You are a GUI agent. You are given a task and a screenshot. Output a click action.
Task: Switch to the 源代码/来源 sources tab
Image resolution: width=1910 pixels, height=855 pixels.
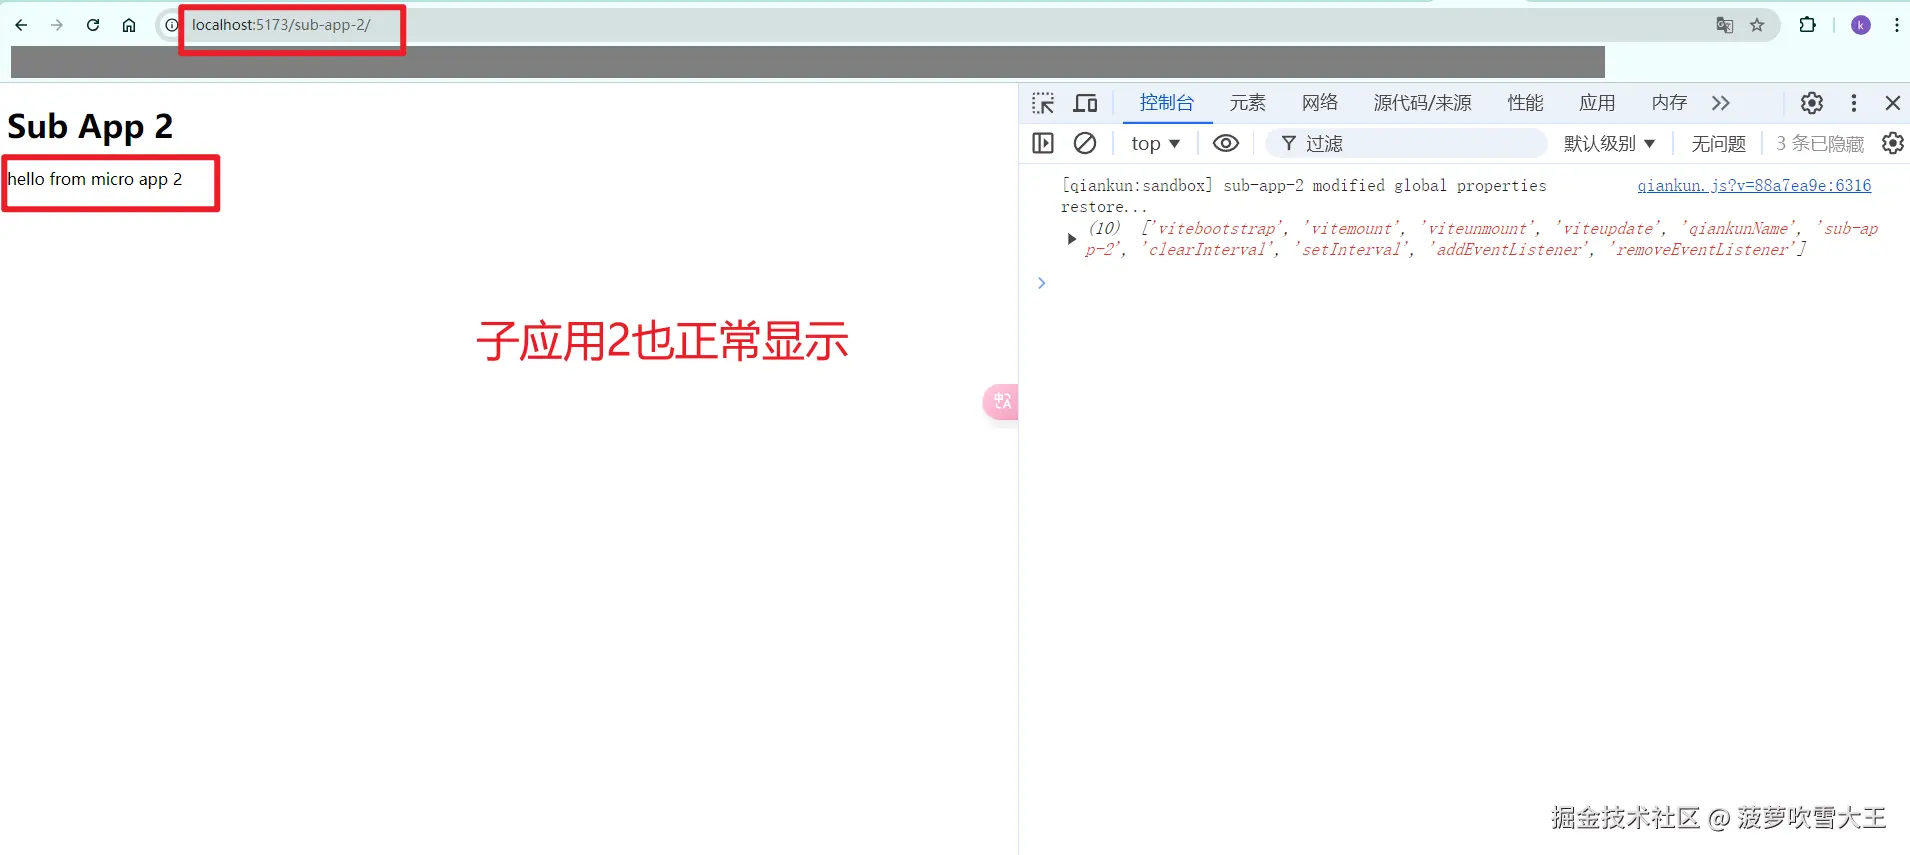(1423, 103)
